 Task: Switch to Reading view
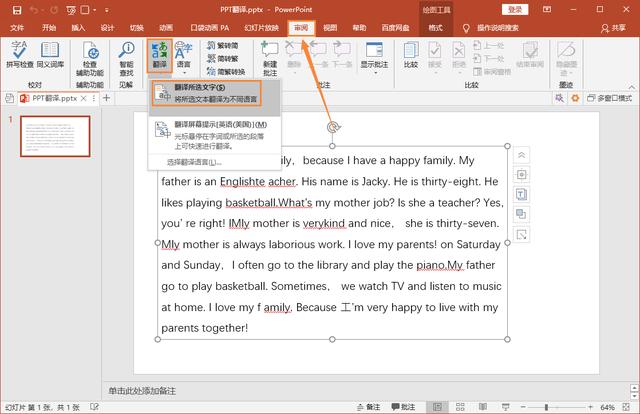pos(482,407)
